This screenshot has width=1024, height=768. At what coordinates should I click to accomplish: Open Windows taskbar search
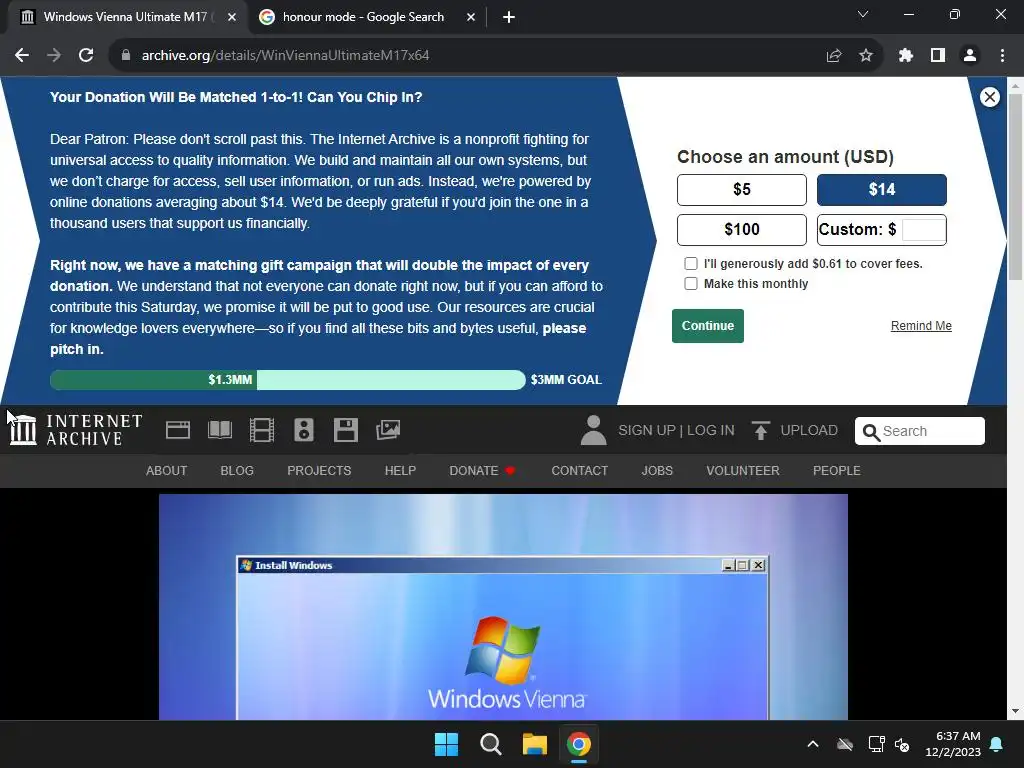pos(490,744)
